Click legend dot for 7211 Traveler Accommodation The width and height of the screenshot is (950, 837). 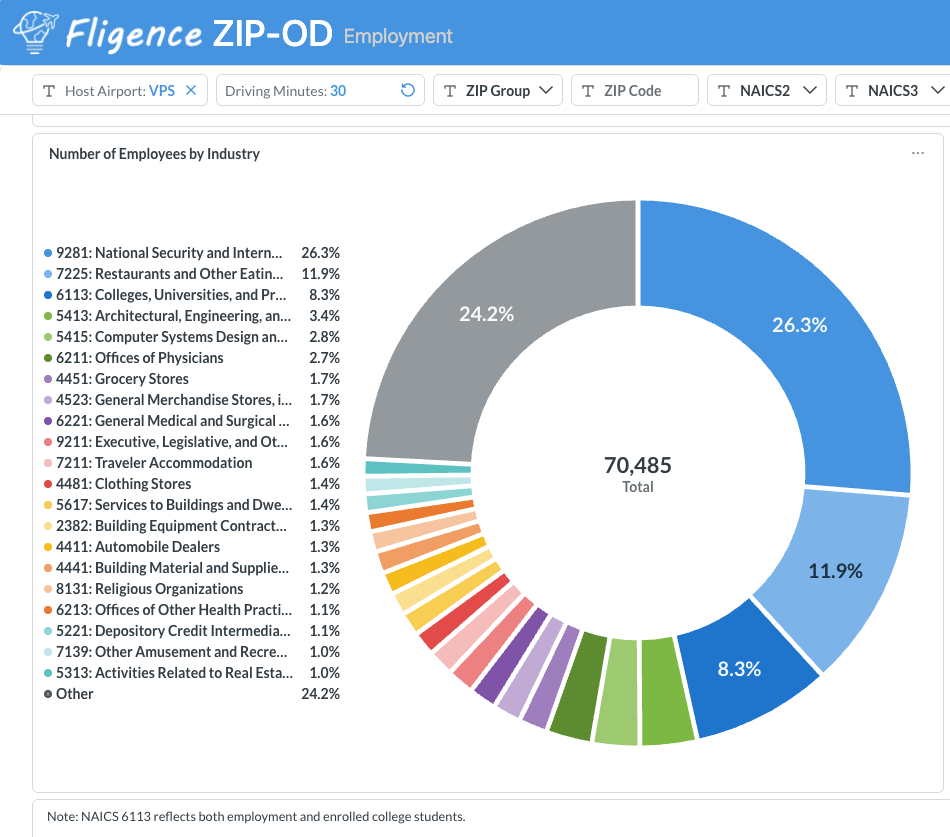(x=48, y=463)
